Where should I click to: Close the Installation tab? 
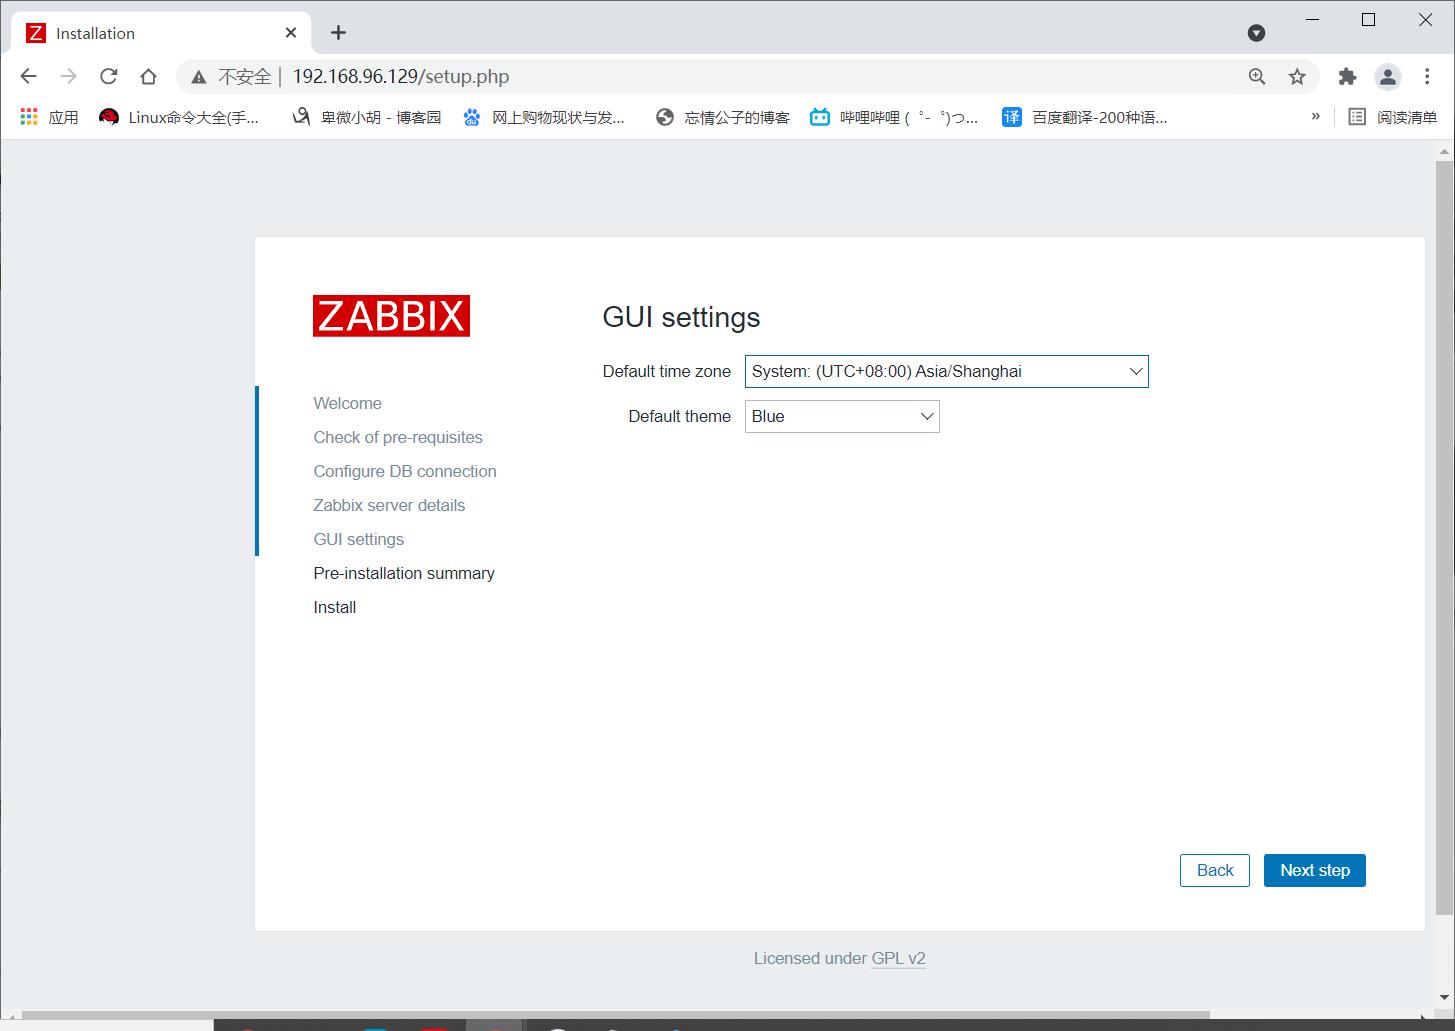tap(291, 33)
